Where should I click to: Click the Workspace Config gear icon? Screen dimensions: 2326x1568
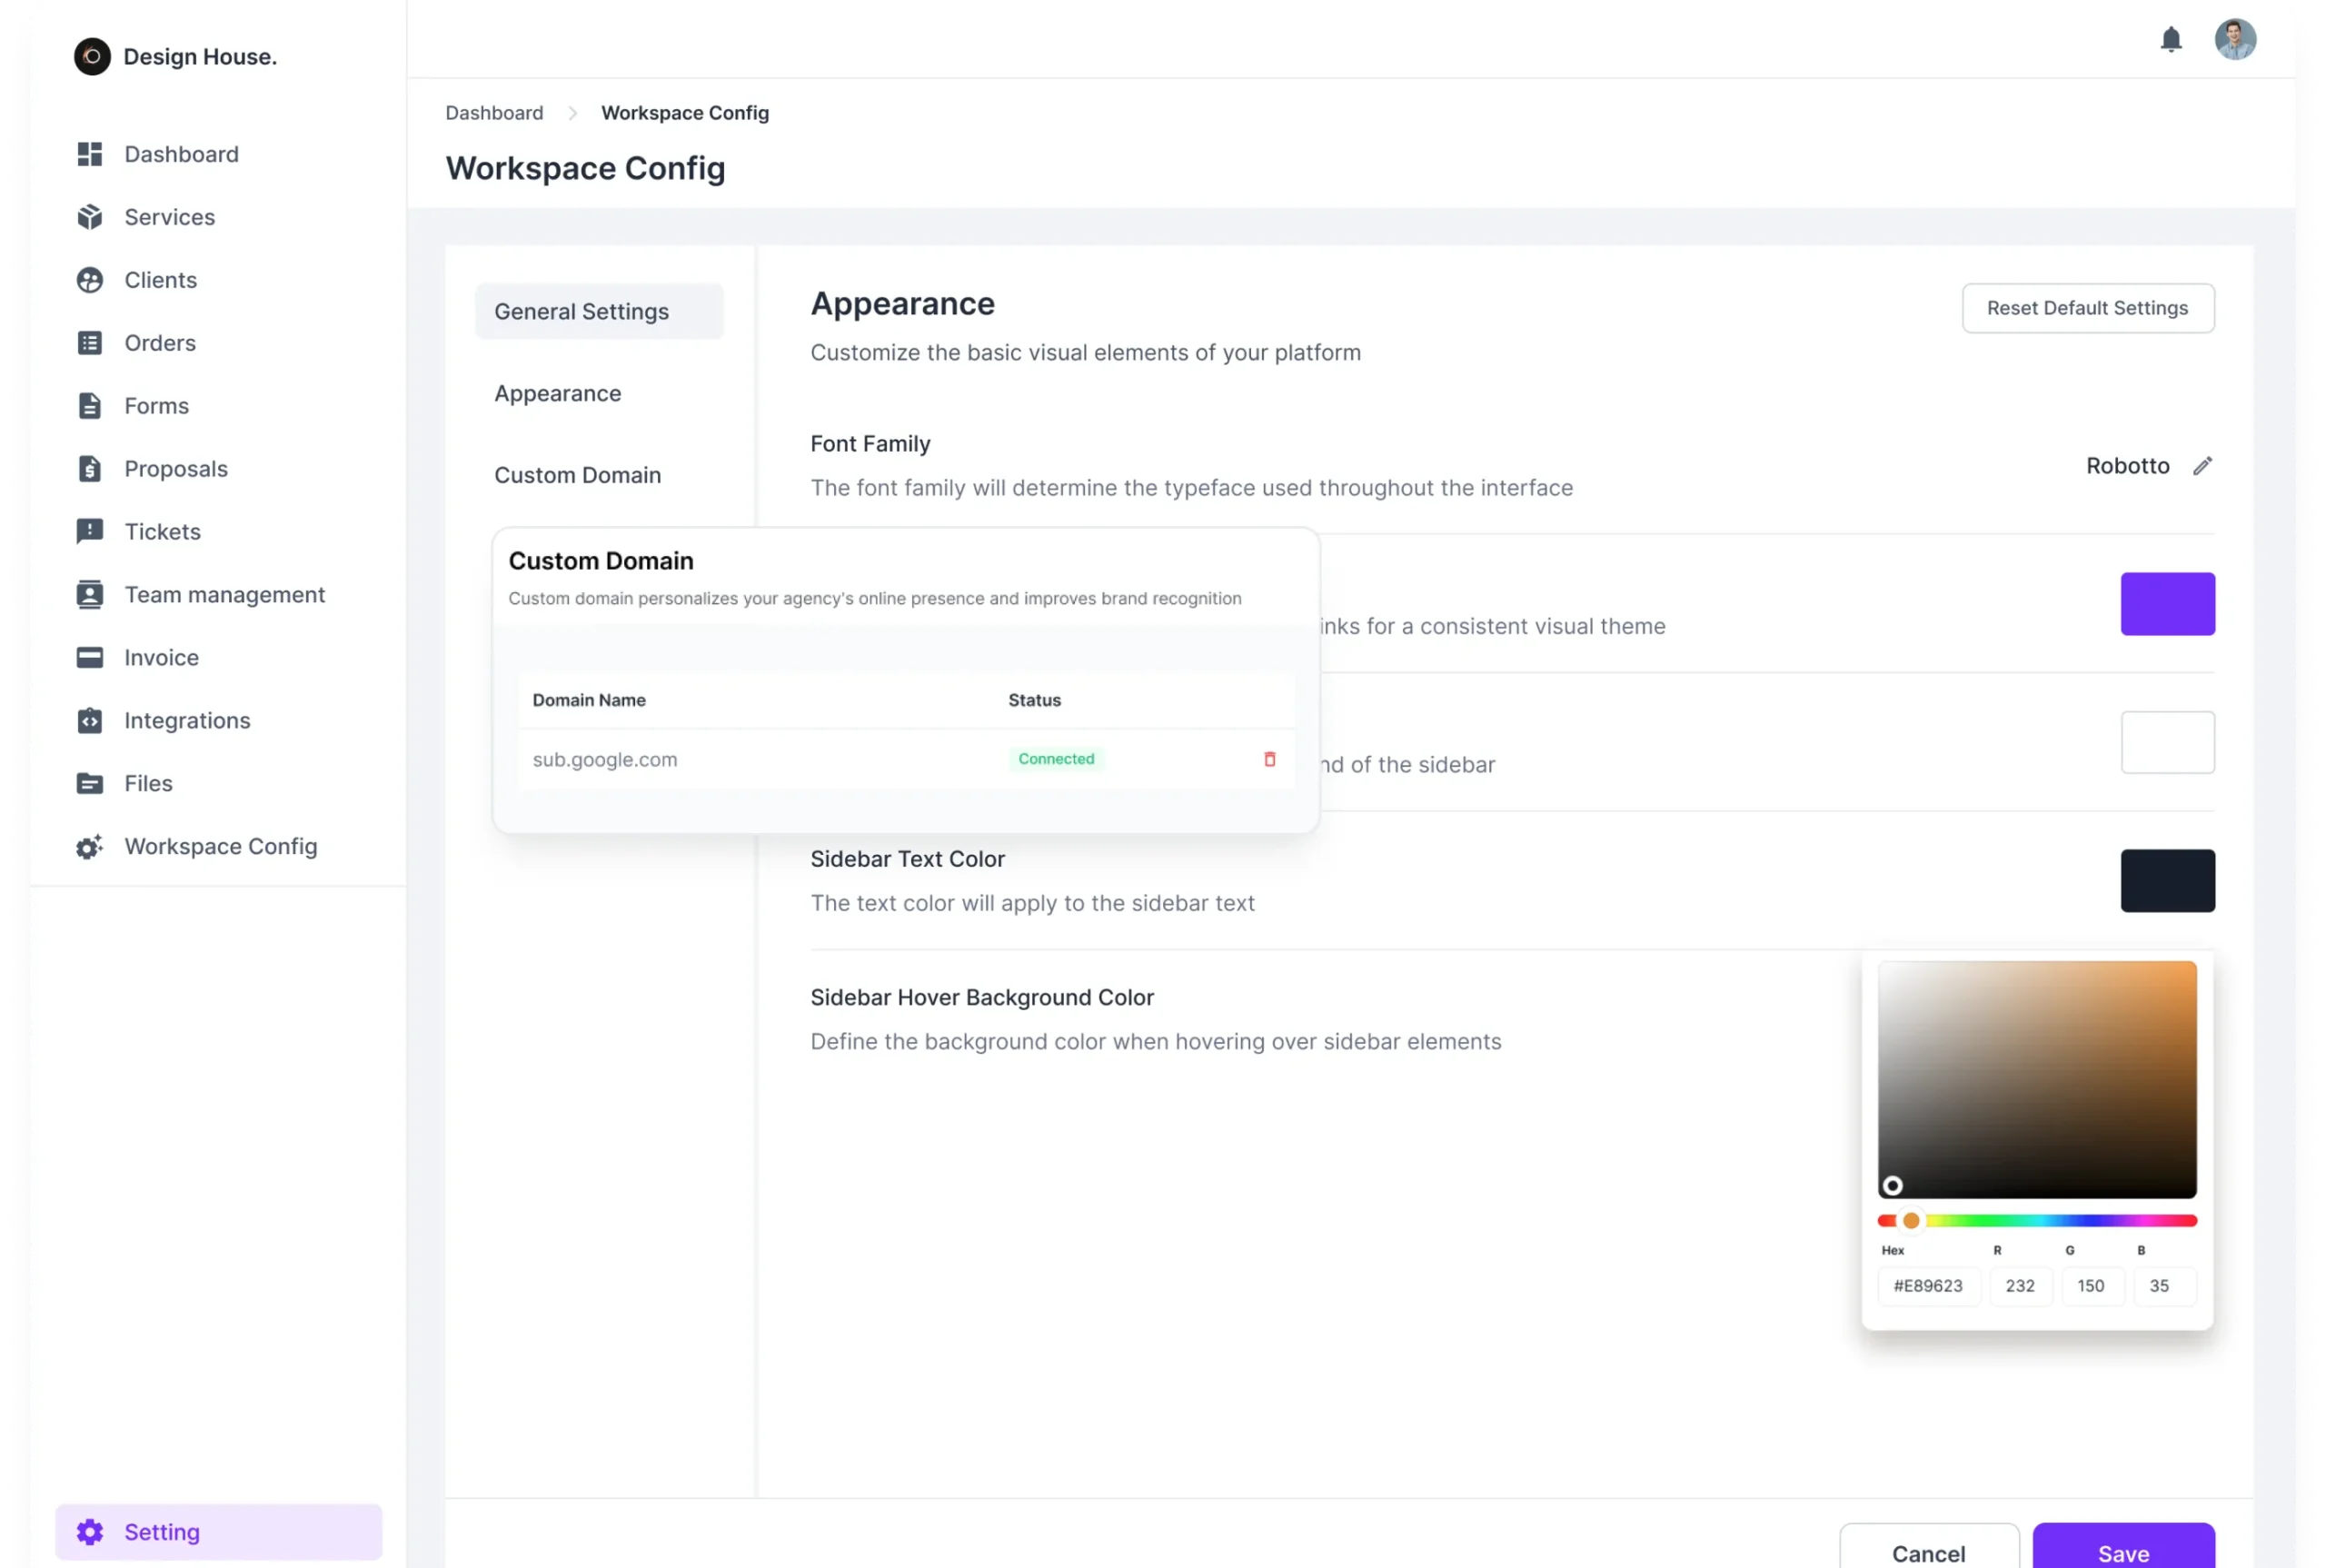(90, 846)
